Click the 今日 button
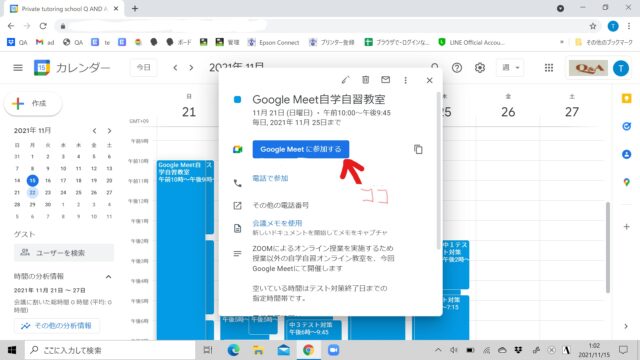This screenshot has width=640, height=360. coord(143,68)
